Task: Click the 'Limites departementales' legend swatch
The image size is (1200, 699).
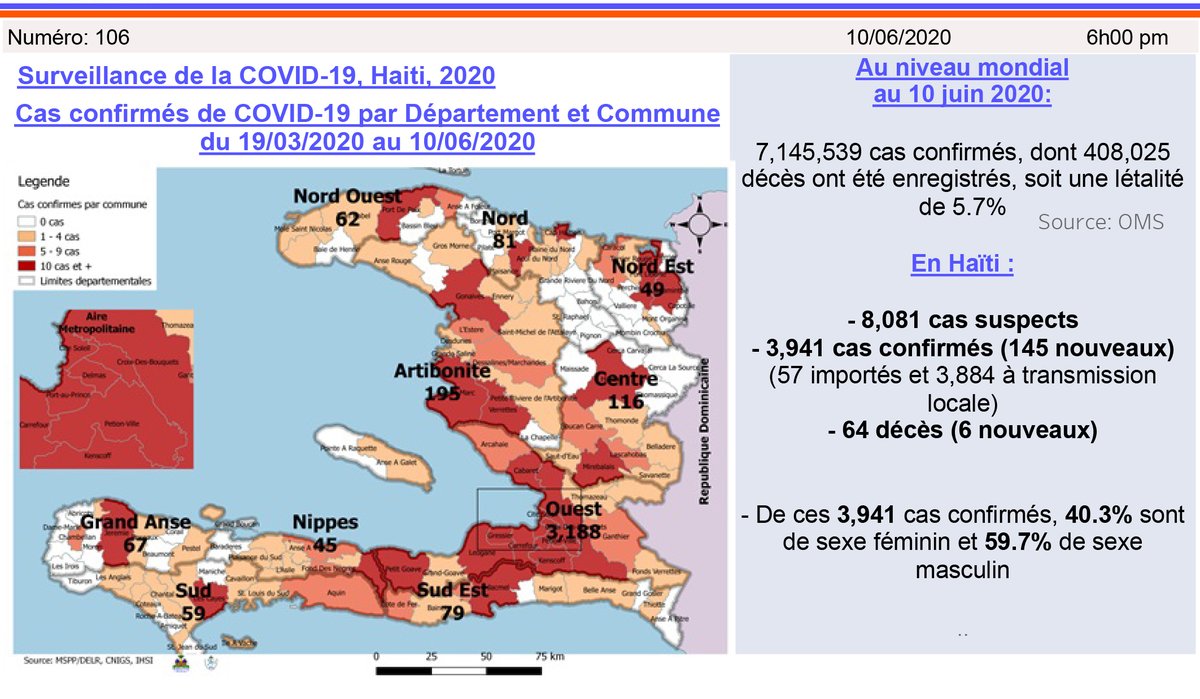Action: [29, 281]
